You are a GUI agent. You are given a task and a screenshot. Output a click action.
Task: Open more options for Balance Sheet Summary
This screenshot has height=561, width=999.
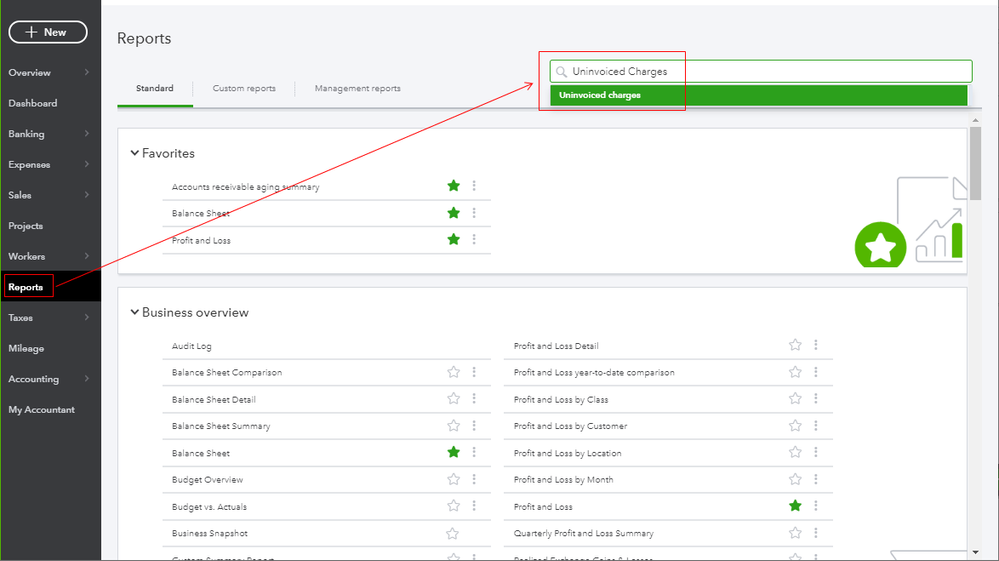point(474,425)
